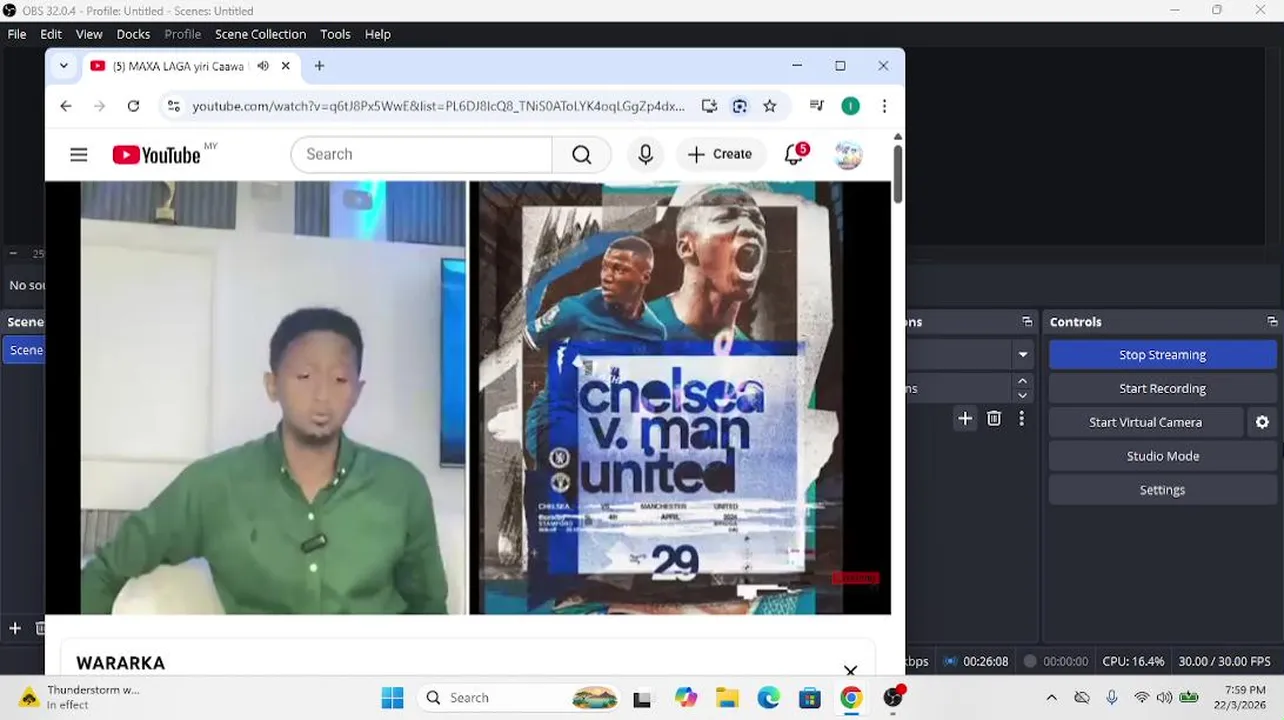Viewport: 1284px width, 720px height.
Task: Launch Copilot from the taskbar
Action: (686, 698)
